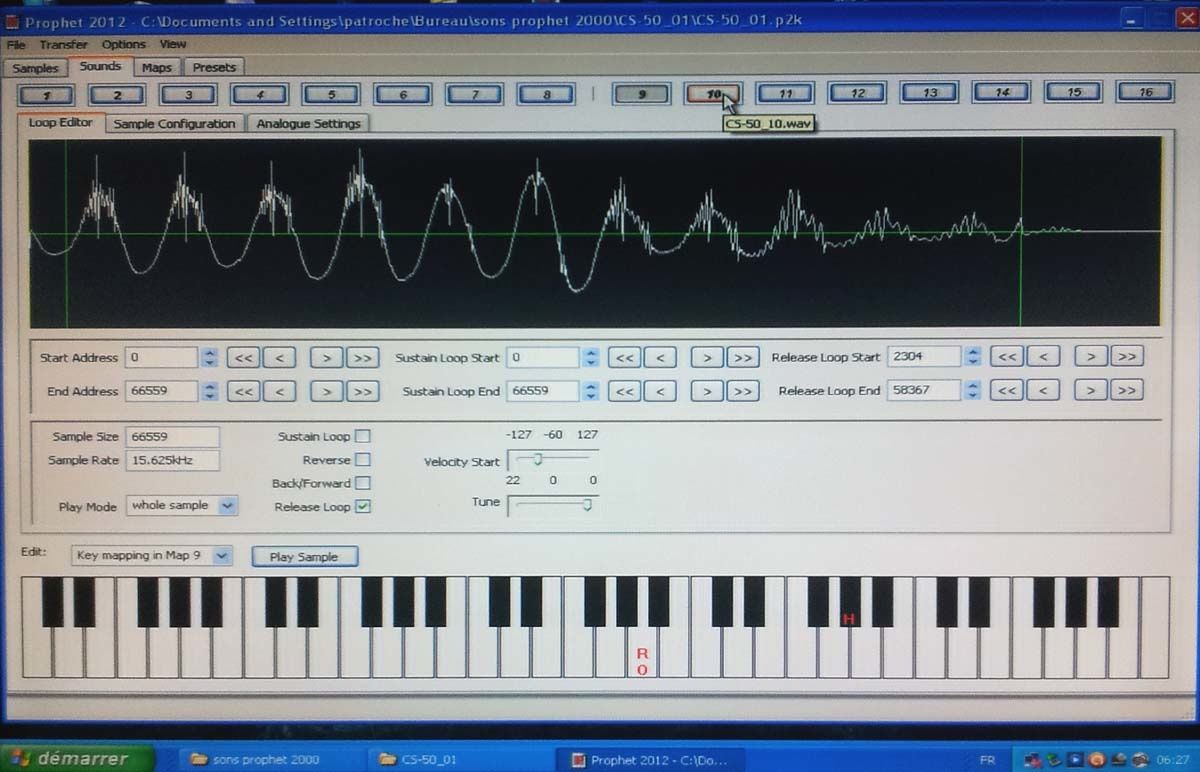This screenshot has height=772, width=1200.
Task: Switch to CS-50_01 folder taskbar window
Action: (x=458, y=759)
